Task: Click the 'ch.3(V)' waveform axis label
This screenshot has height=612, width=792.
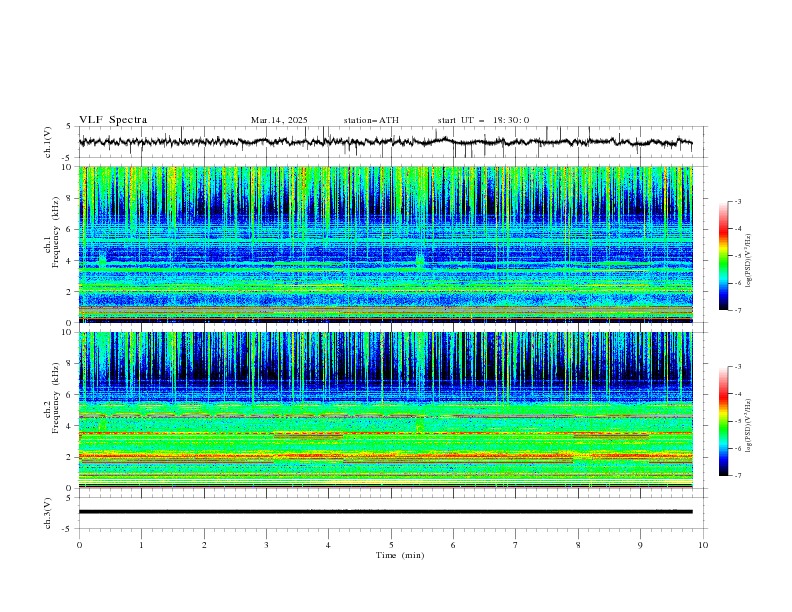Action: (x=48, y=513)
